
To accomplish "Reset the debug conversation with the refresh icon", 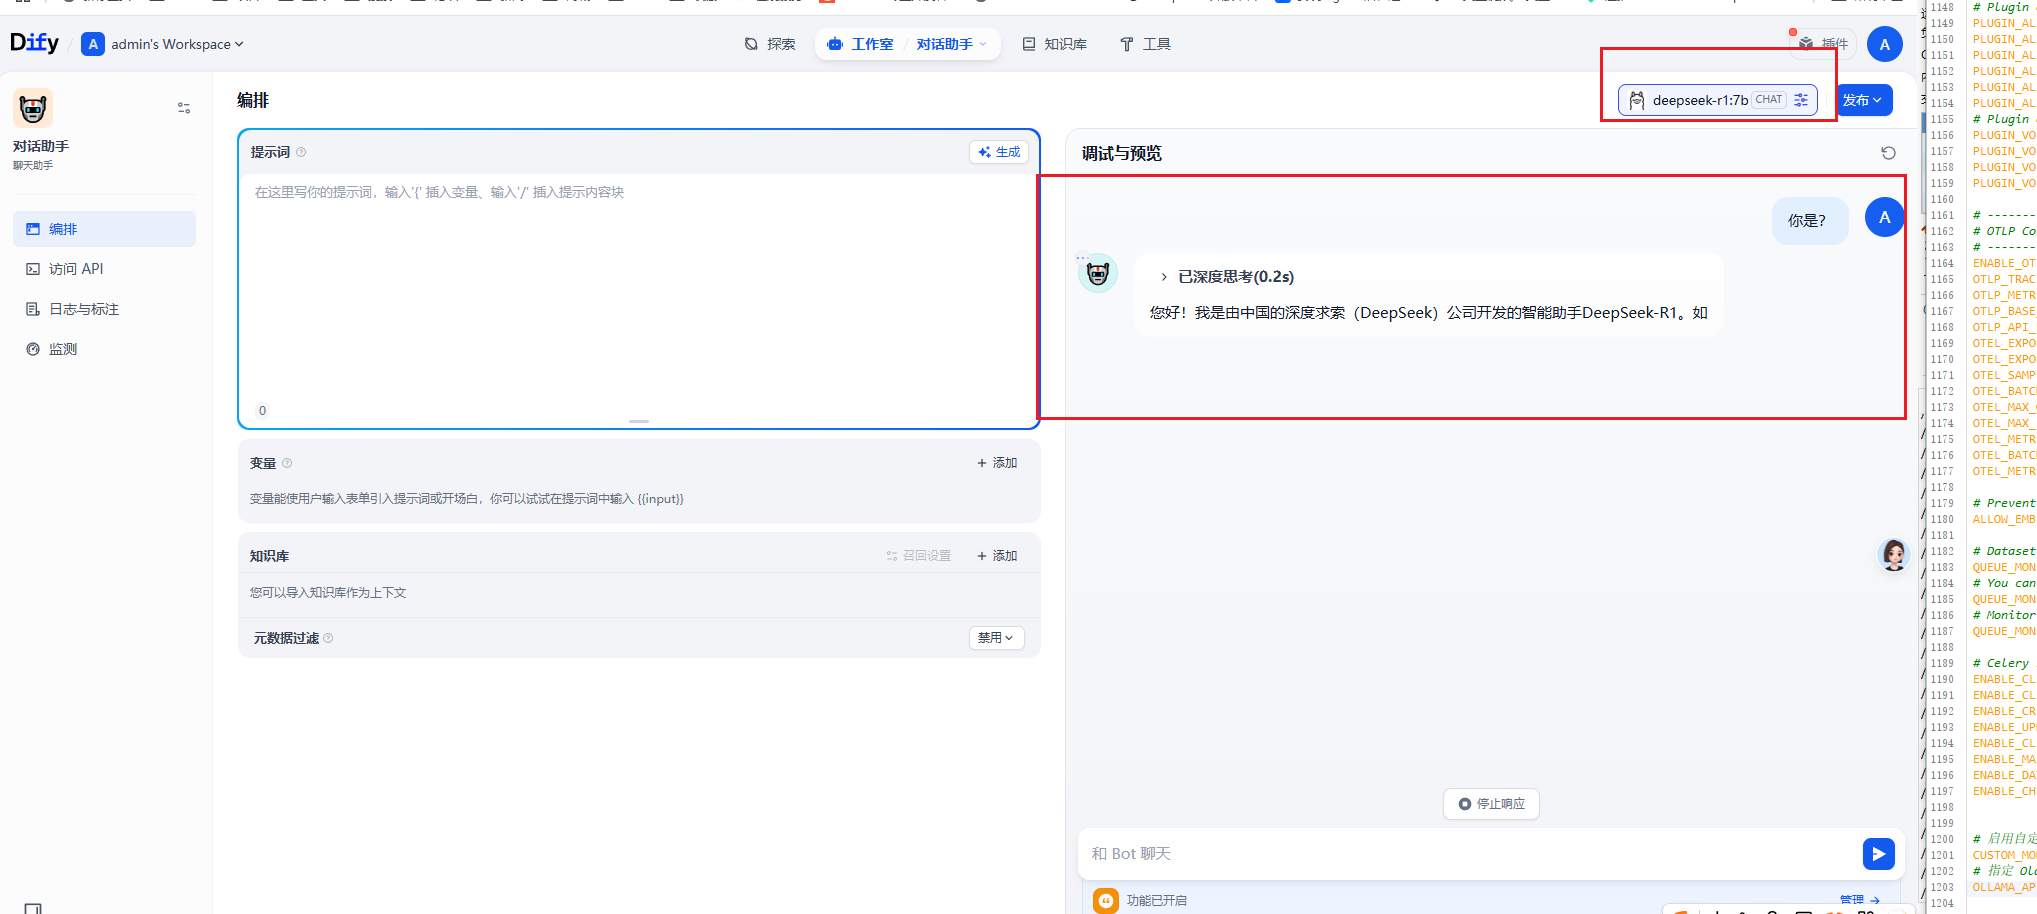I will pyautogui.click(x=1888, y=152).
